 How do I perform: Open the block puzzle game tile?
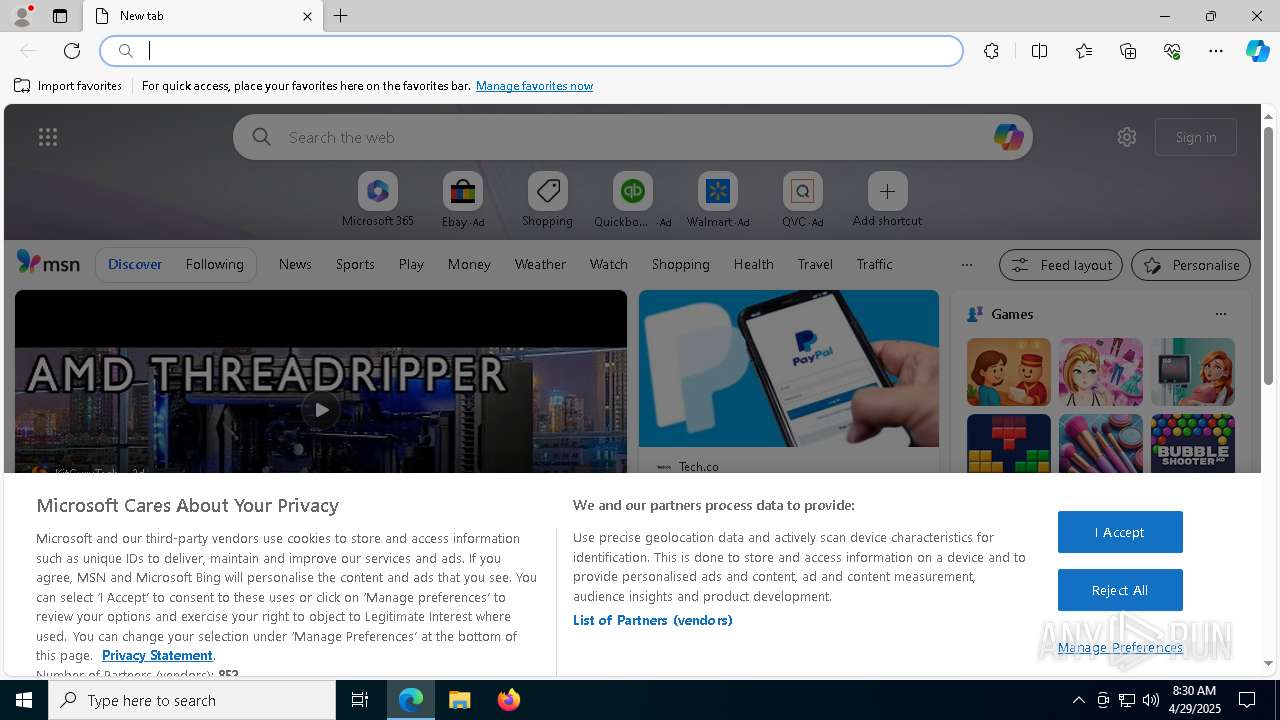tap(1008, 444)
